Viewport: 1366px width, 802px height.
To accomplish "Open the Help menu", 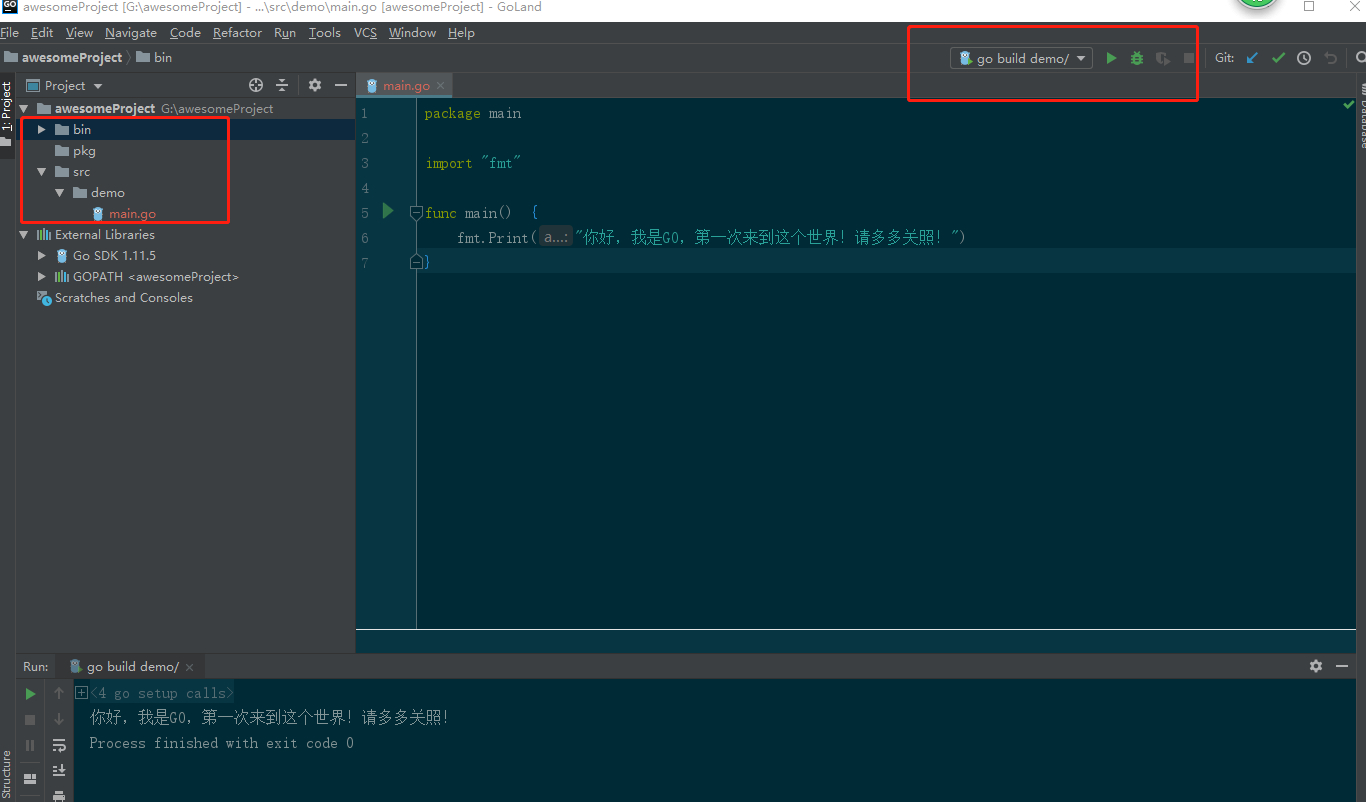I will [461, 32].
